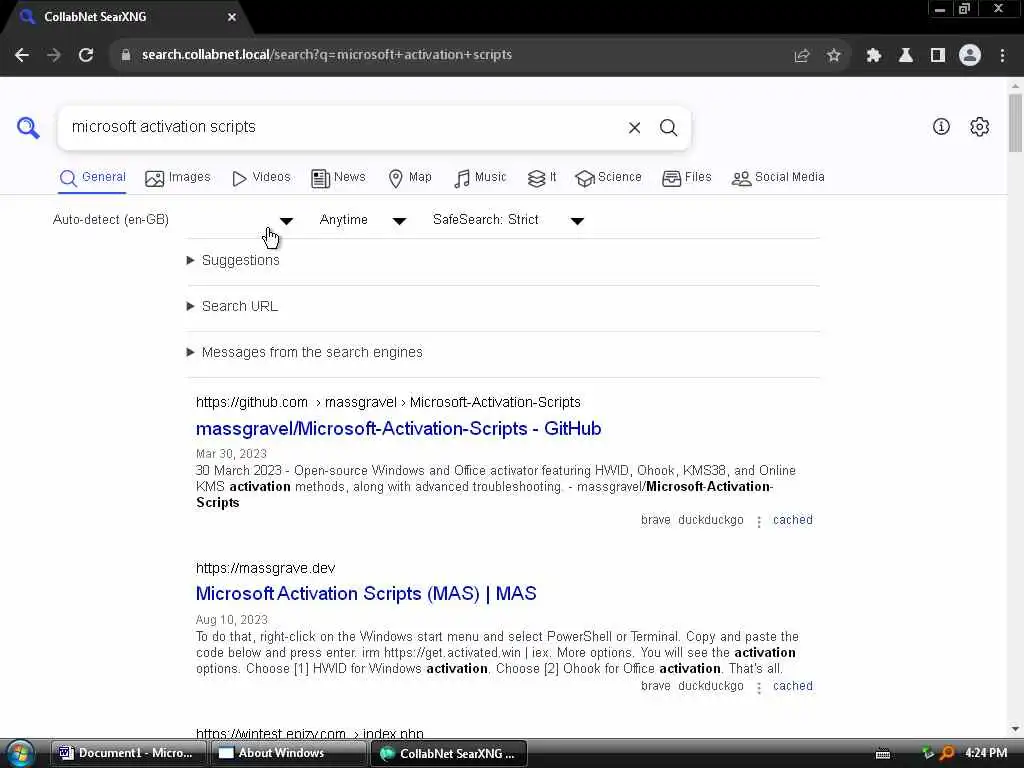Open massgravel/Microsoft-Activation-Scripts GitHub link
The image size is (1024, 768).
click(398, 429)
